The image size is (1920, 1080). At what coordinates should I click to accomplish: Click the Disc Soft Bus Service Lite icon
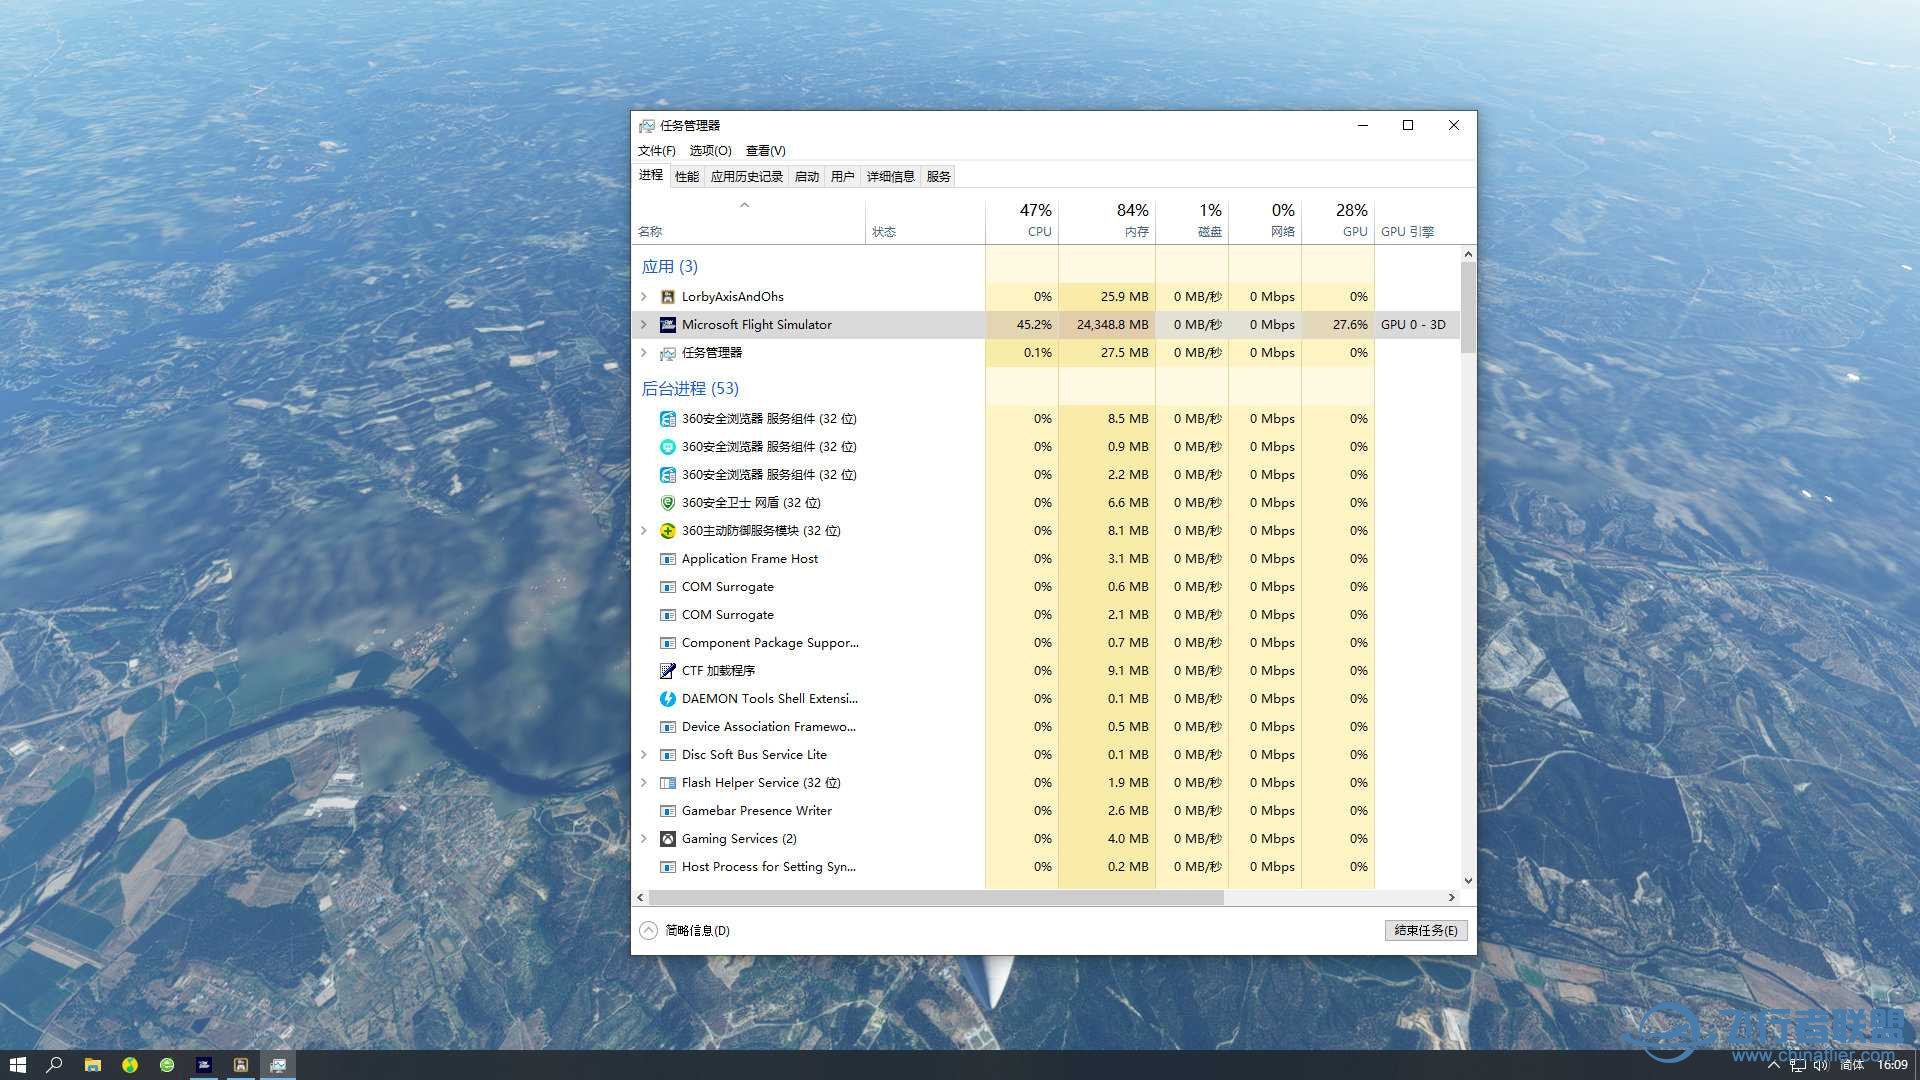pyautogui.click(x=668, y=755)
